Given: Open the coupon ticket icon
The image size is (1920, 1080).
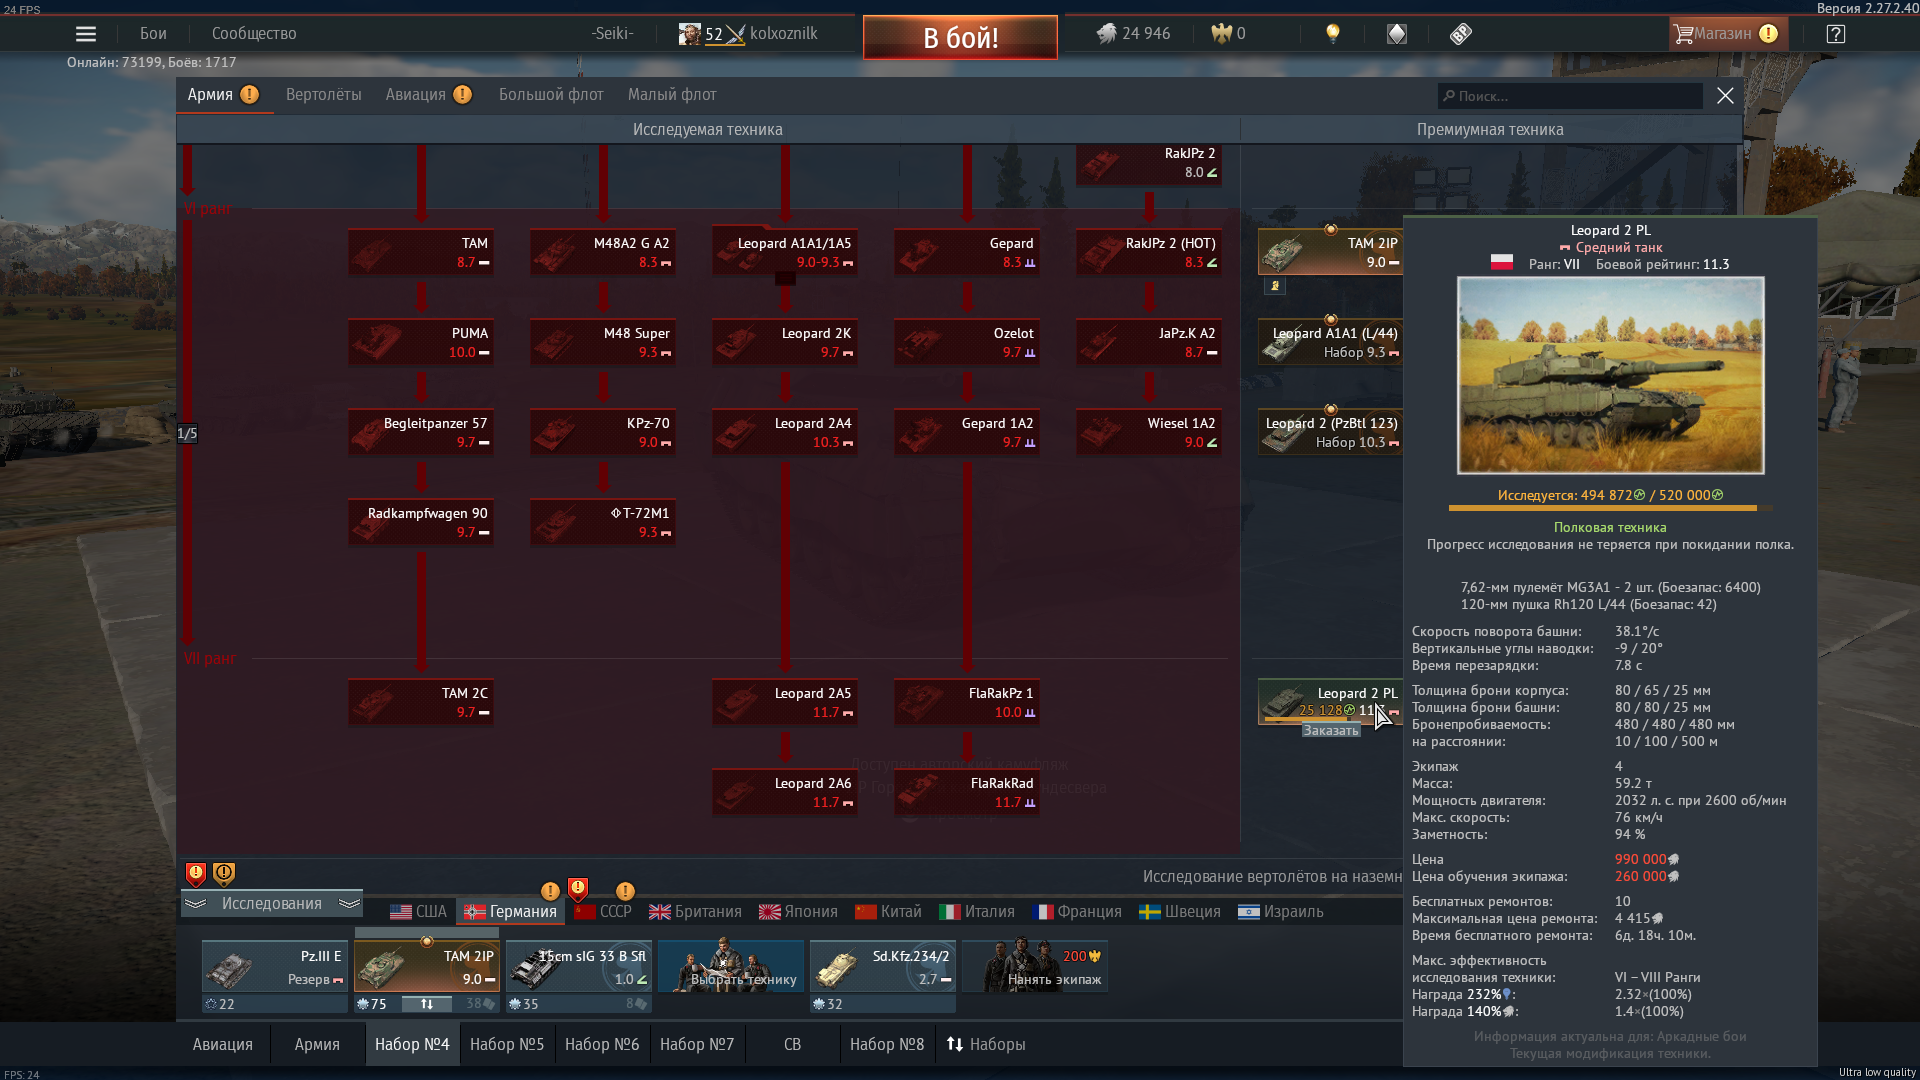Looking at the screenshot, I should [x=1461, y=34].
